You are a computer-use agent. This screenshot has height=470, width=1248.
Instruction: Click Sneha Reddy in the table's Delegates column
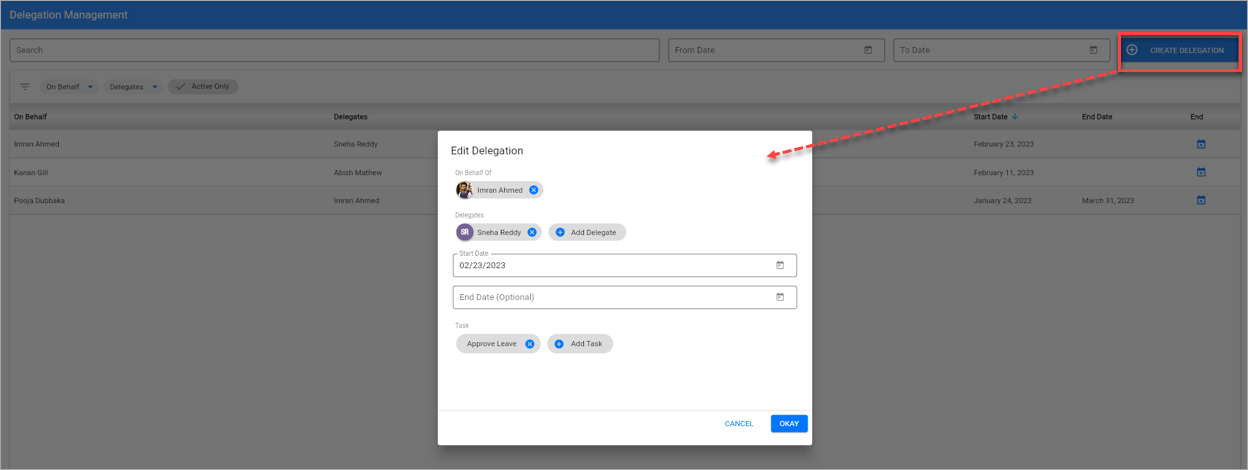click(356, 144)
